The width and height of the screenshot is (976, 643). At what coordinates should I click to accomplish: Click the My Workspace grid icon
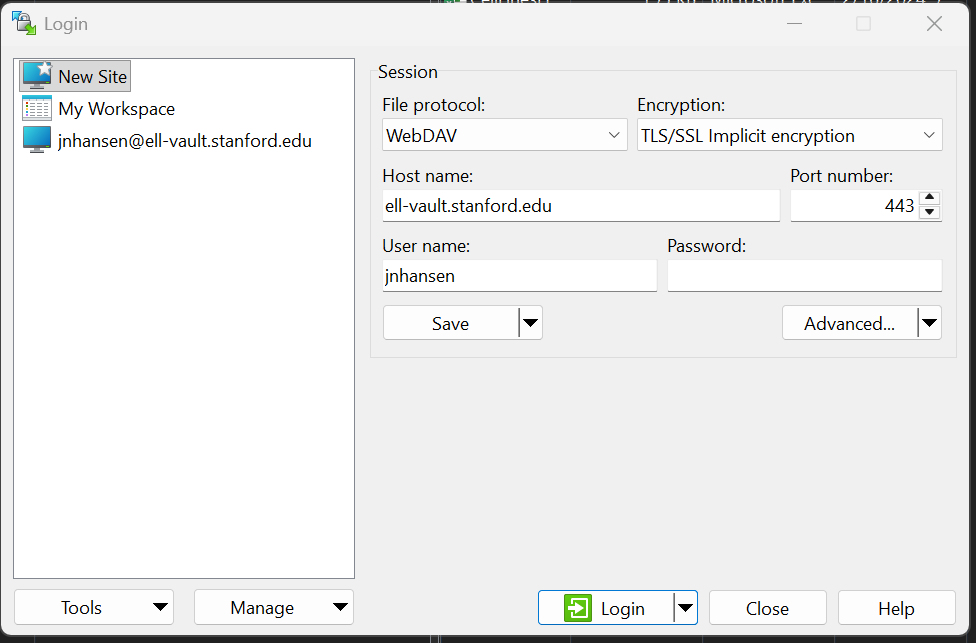coord(37,109)
